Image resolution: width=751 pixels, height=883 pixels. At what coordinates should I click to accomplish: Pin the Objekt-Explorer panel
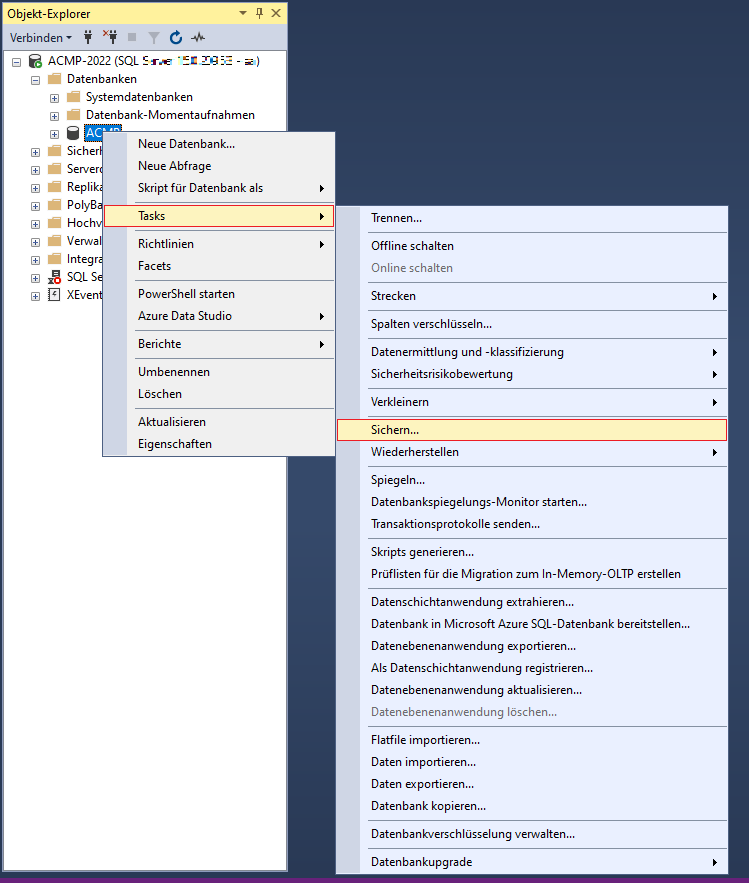tap(259, 13)
